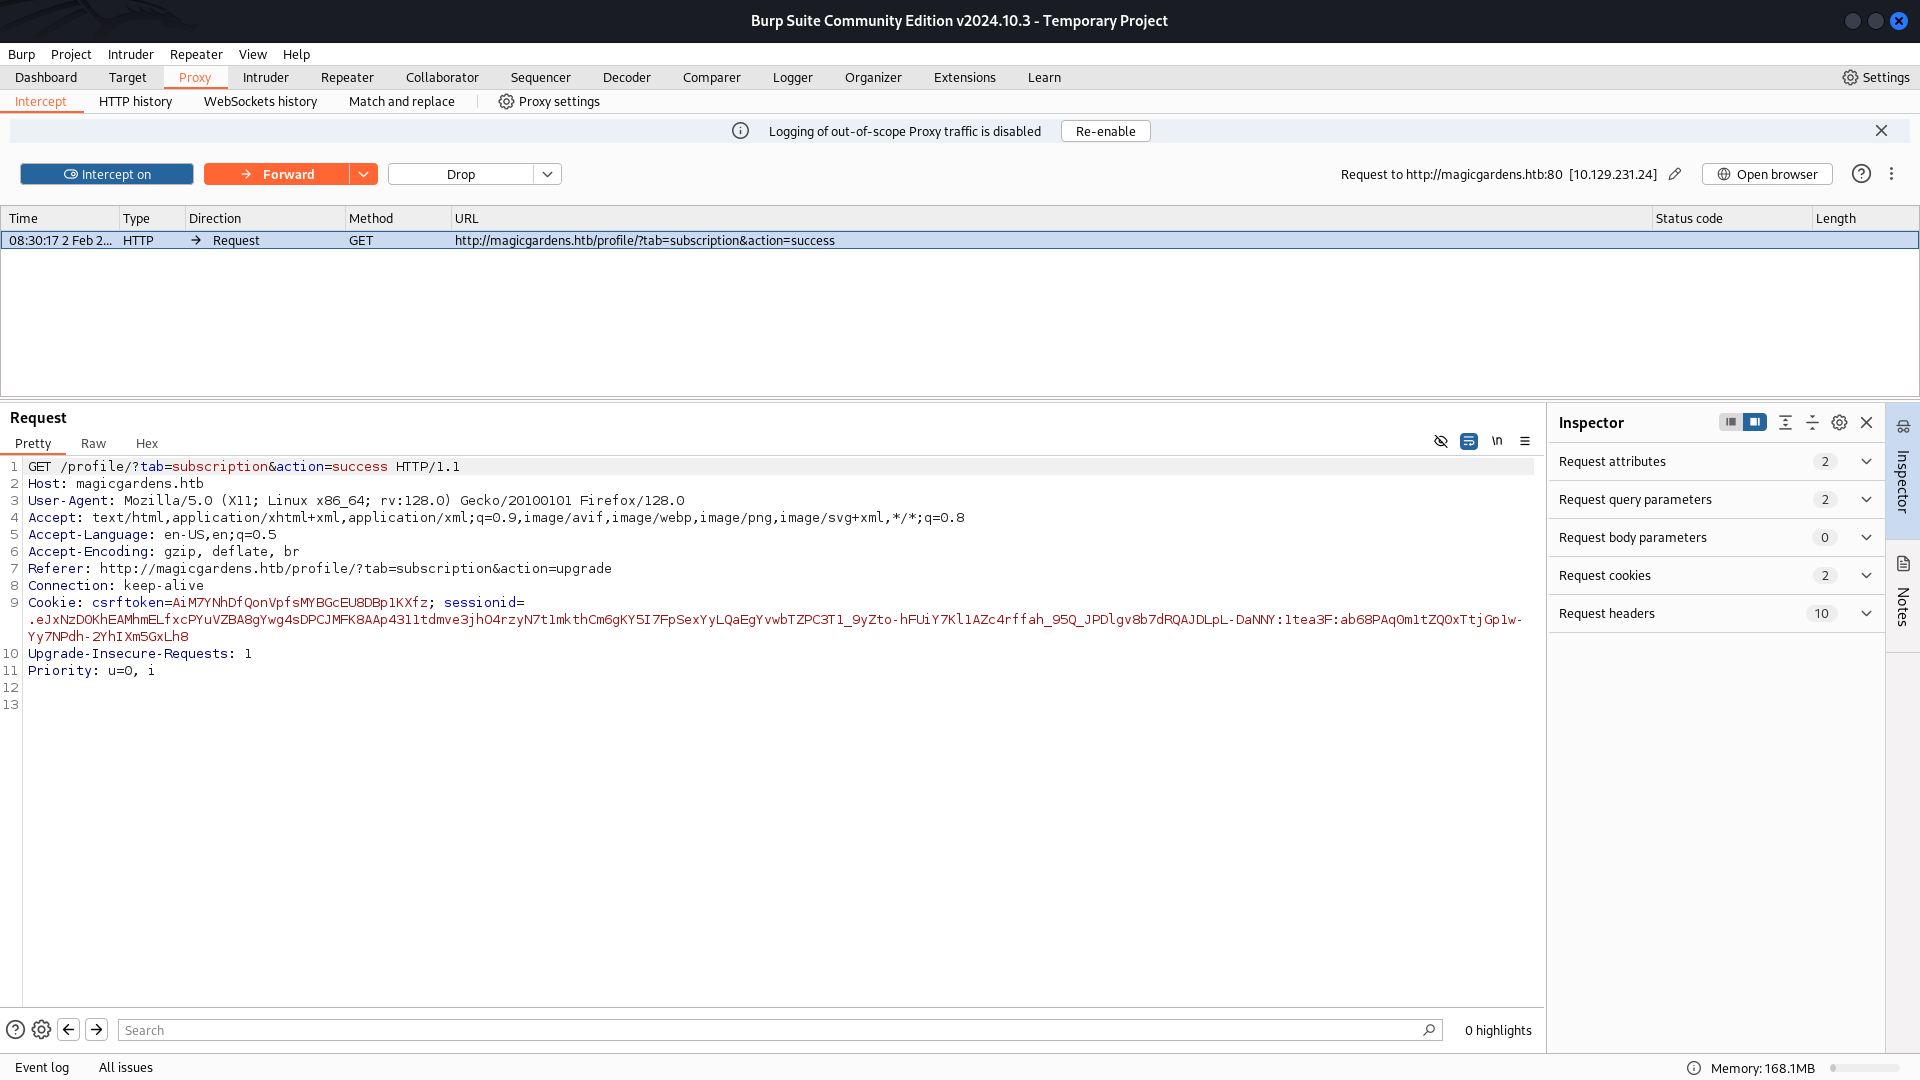Screen dimensions: 1920x1080
Task: Open the HTTP history tab
Action: click(135, 101)
